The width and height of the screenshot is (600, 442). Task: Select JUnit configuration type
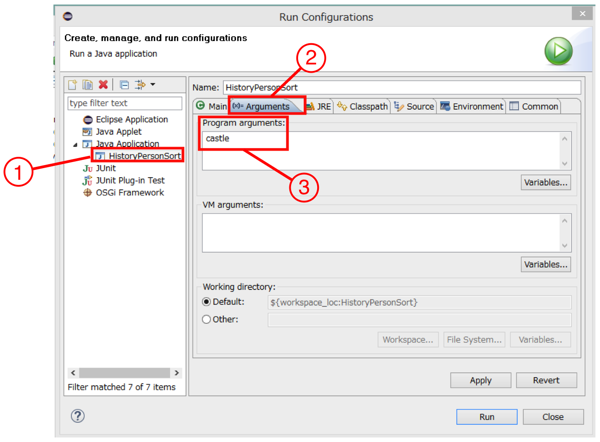pyautogui.click(x=106, y=168)
